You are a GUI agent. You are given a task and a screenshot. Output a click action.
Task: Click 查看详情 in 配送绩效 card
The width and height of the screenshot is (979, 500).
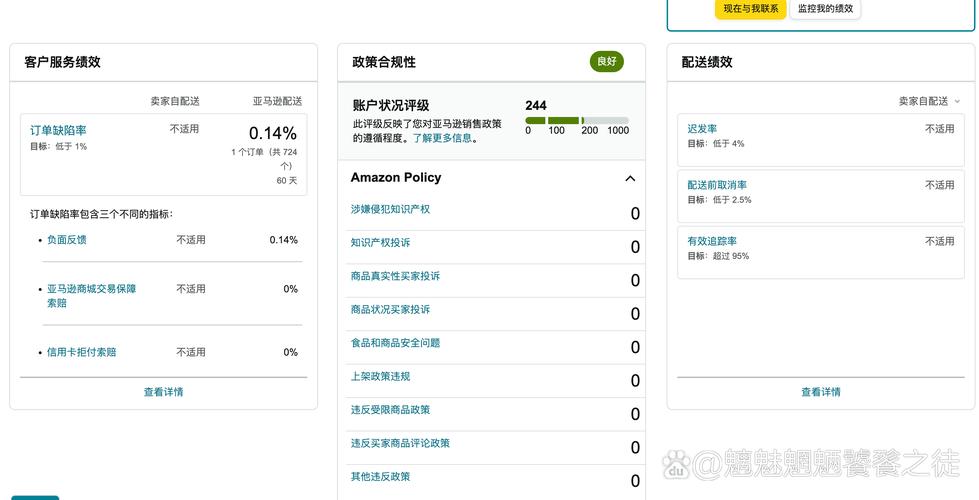821,392
